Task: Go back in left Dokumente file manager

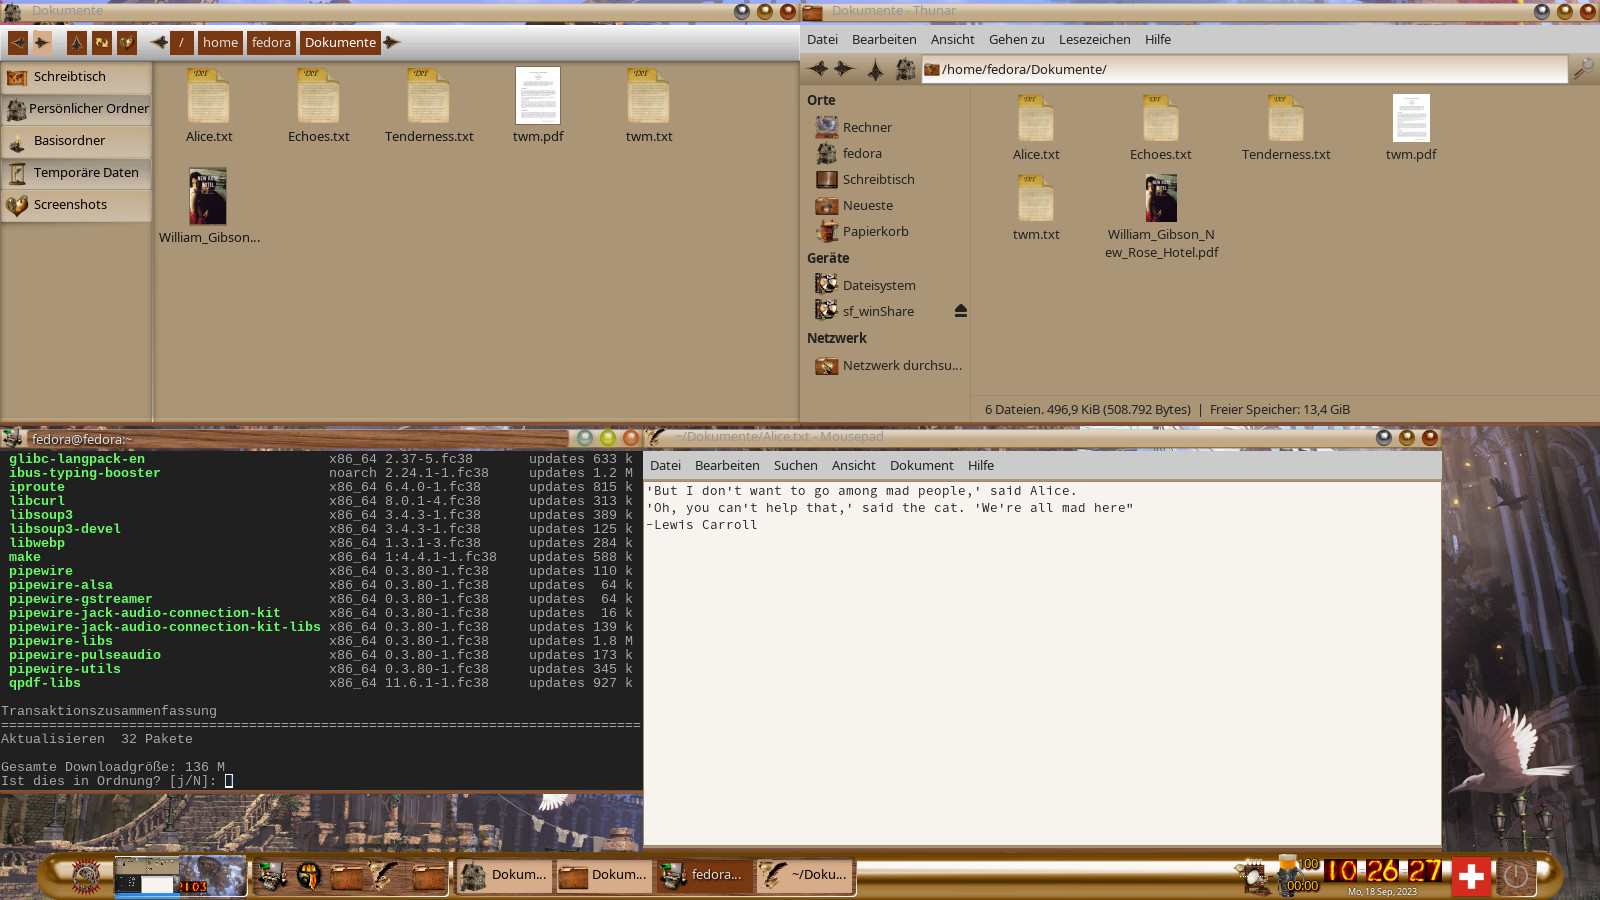Action: tap(18, 42)
